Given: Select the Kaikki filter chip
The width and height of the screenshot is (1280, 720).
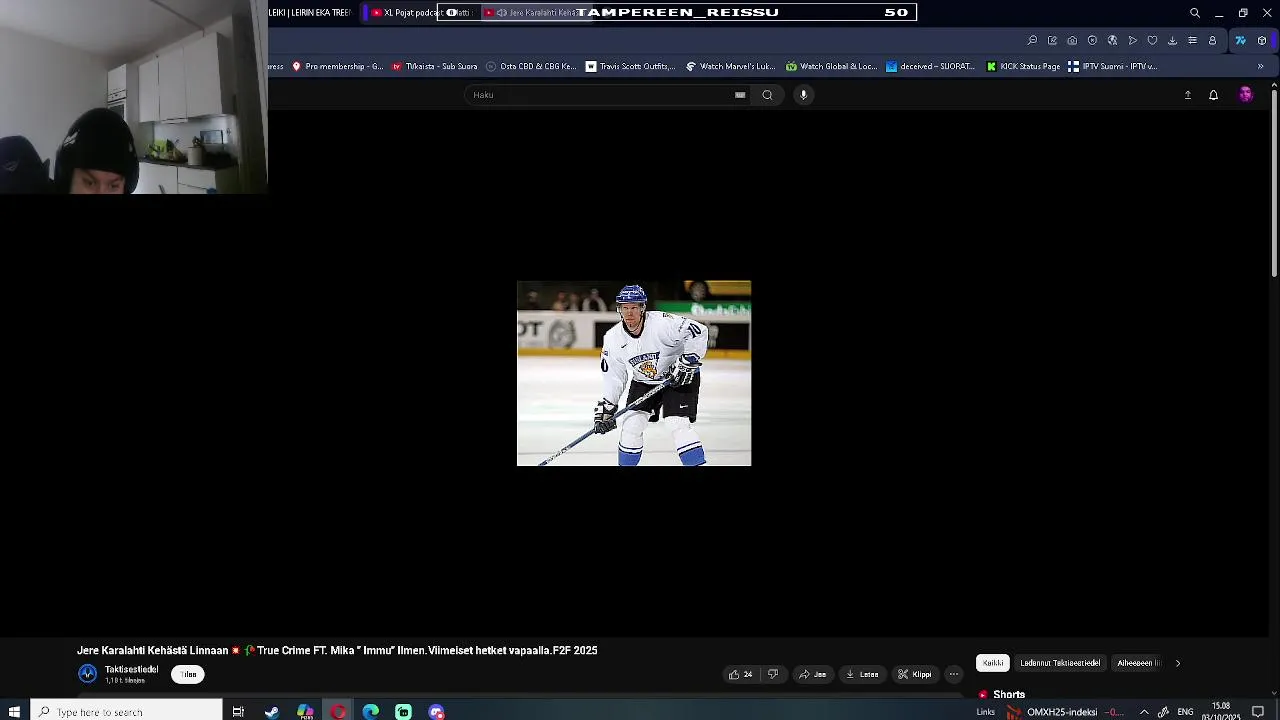Looking at the screenshot, I should 993,663.
